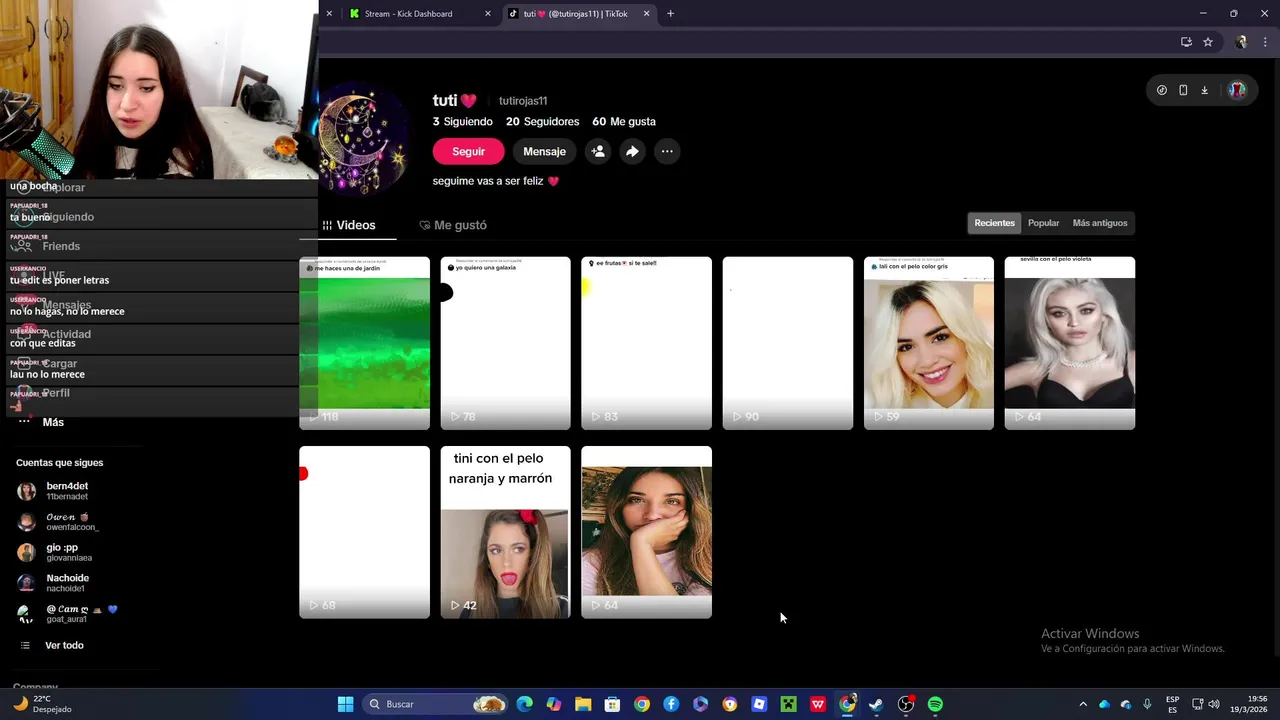Open Facebook from taskbar

[671, 704]
